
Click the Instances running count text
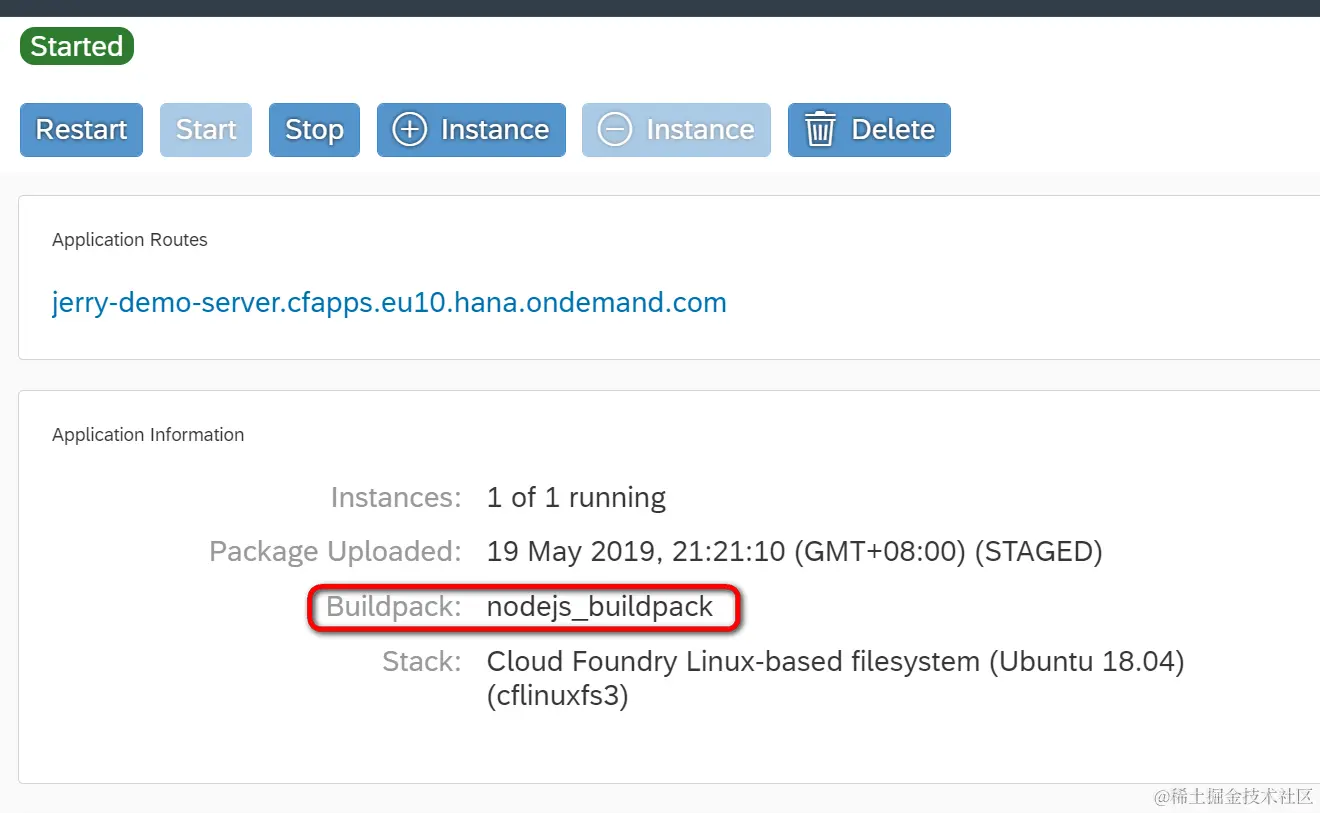point(576,497)
